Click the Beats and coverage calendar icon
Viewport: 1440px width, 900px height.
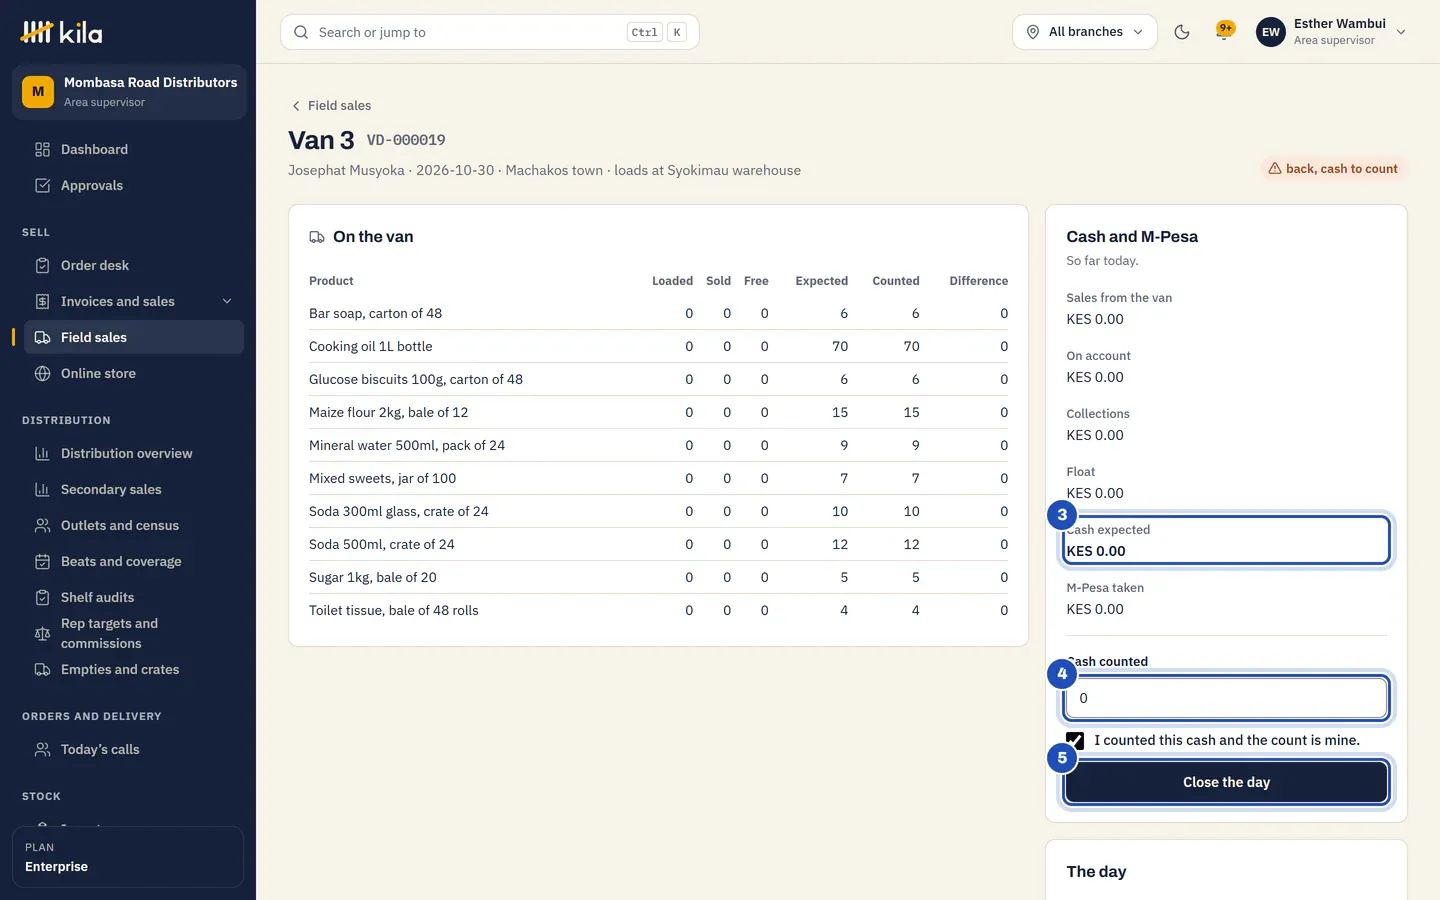tap(42, 562)
